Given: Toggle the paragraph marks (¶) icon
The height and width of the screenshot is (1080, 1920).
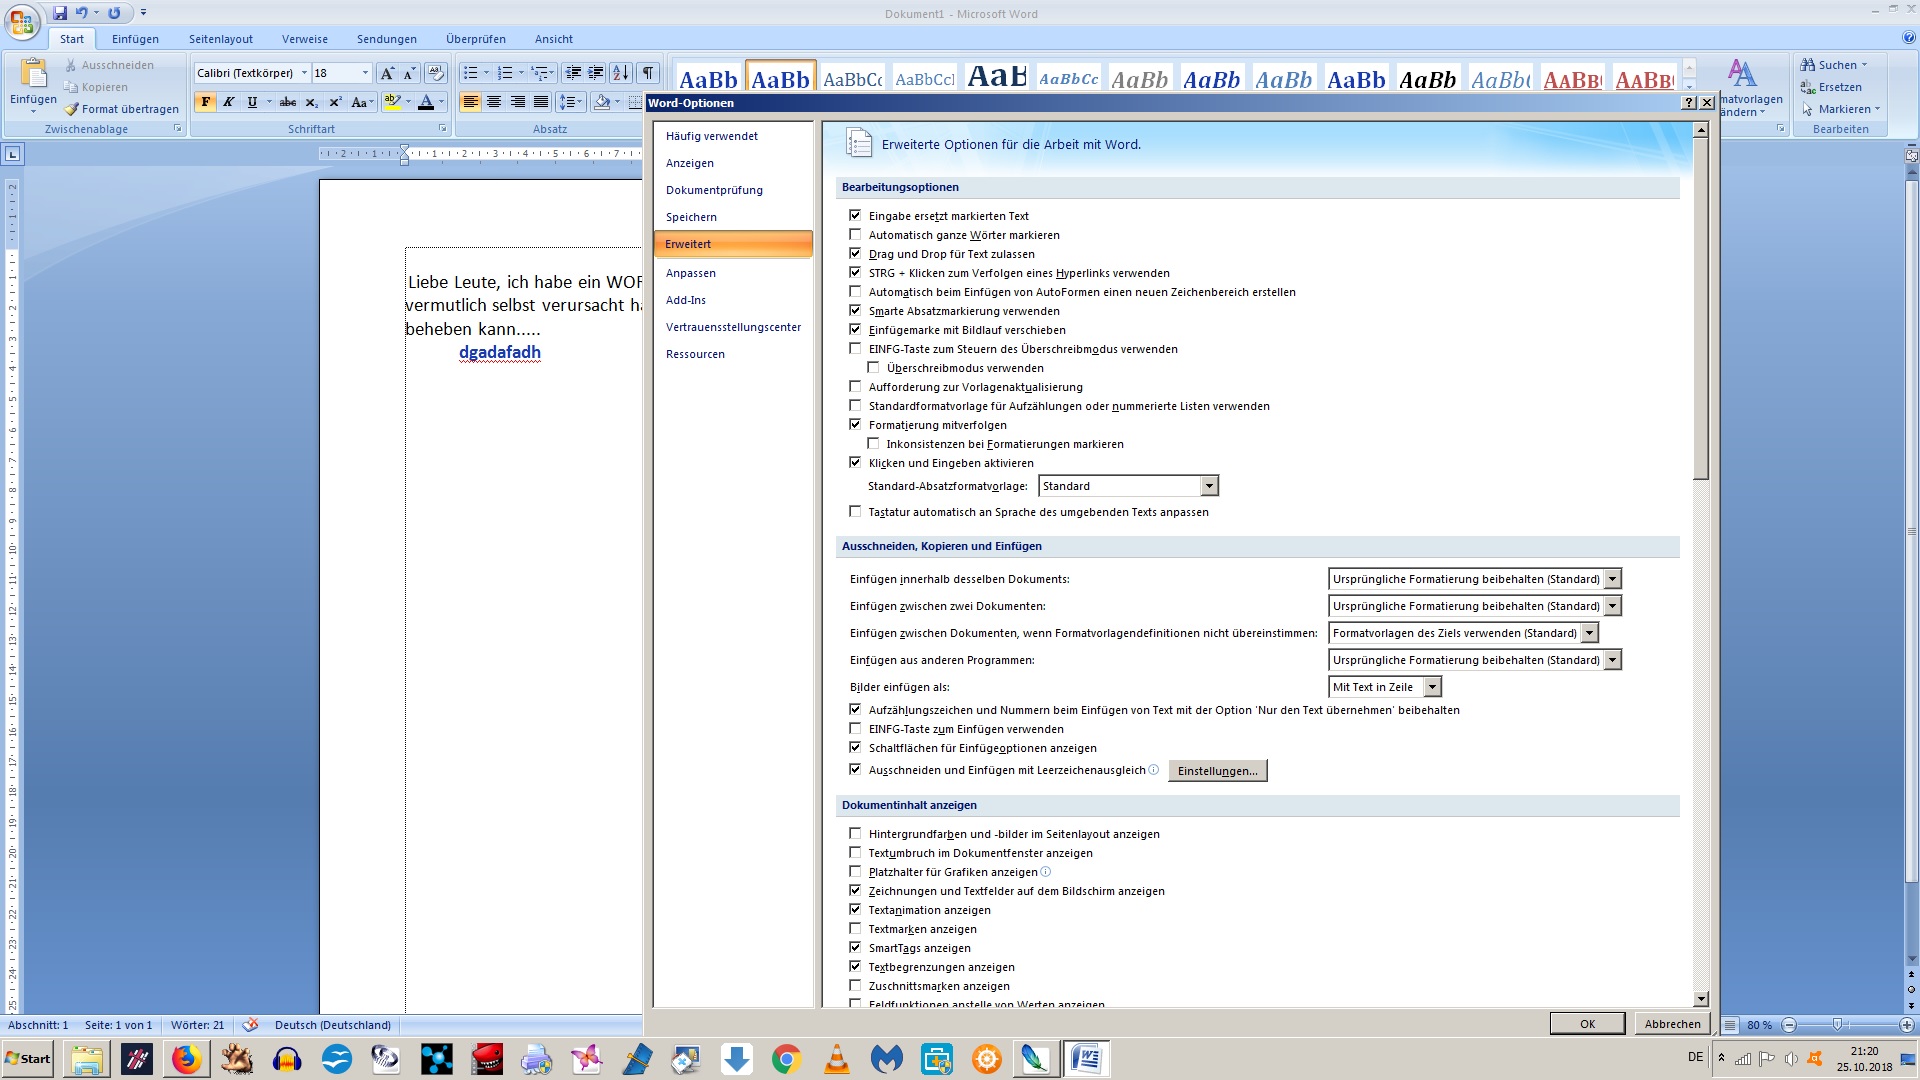Looking at the screenshot, I should click(x=648, y=73).
